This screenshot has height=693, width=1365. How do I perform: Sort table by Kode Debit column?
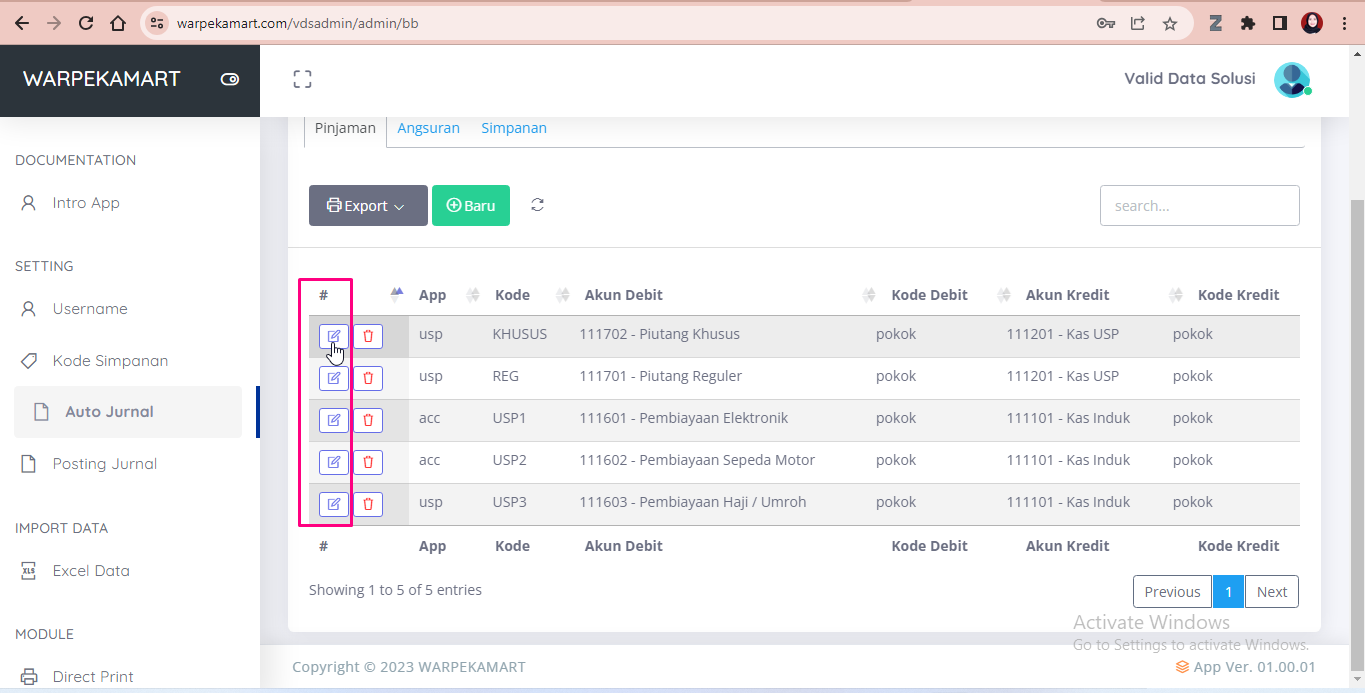click(947, 295)
